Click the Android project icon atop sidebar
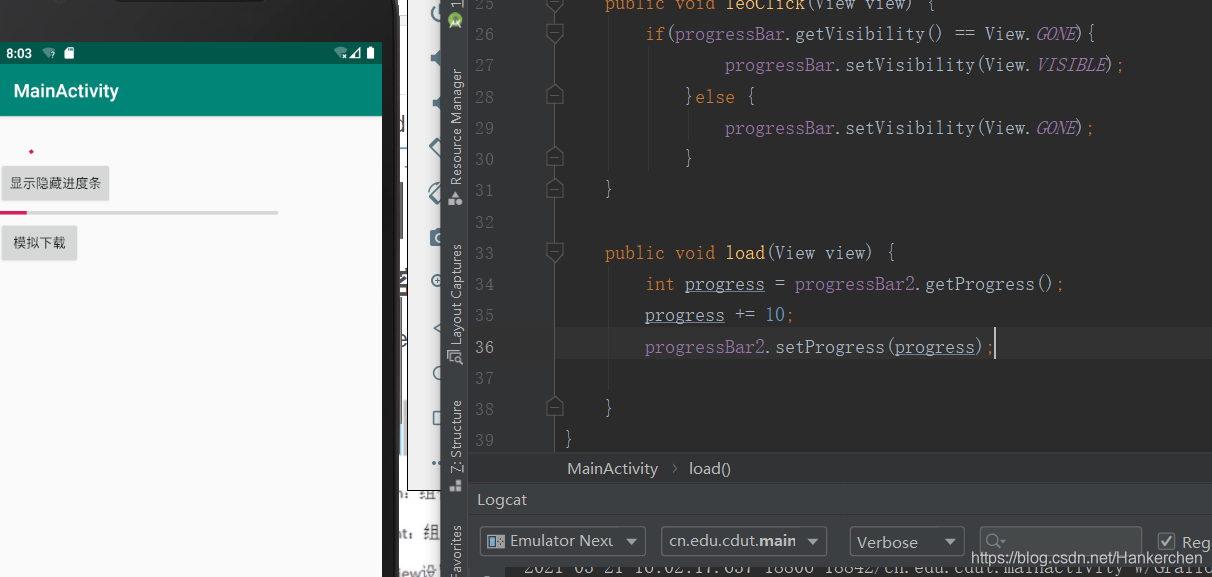The image size is (1212, 577). pyautogui.click(x=456, y=18)
